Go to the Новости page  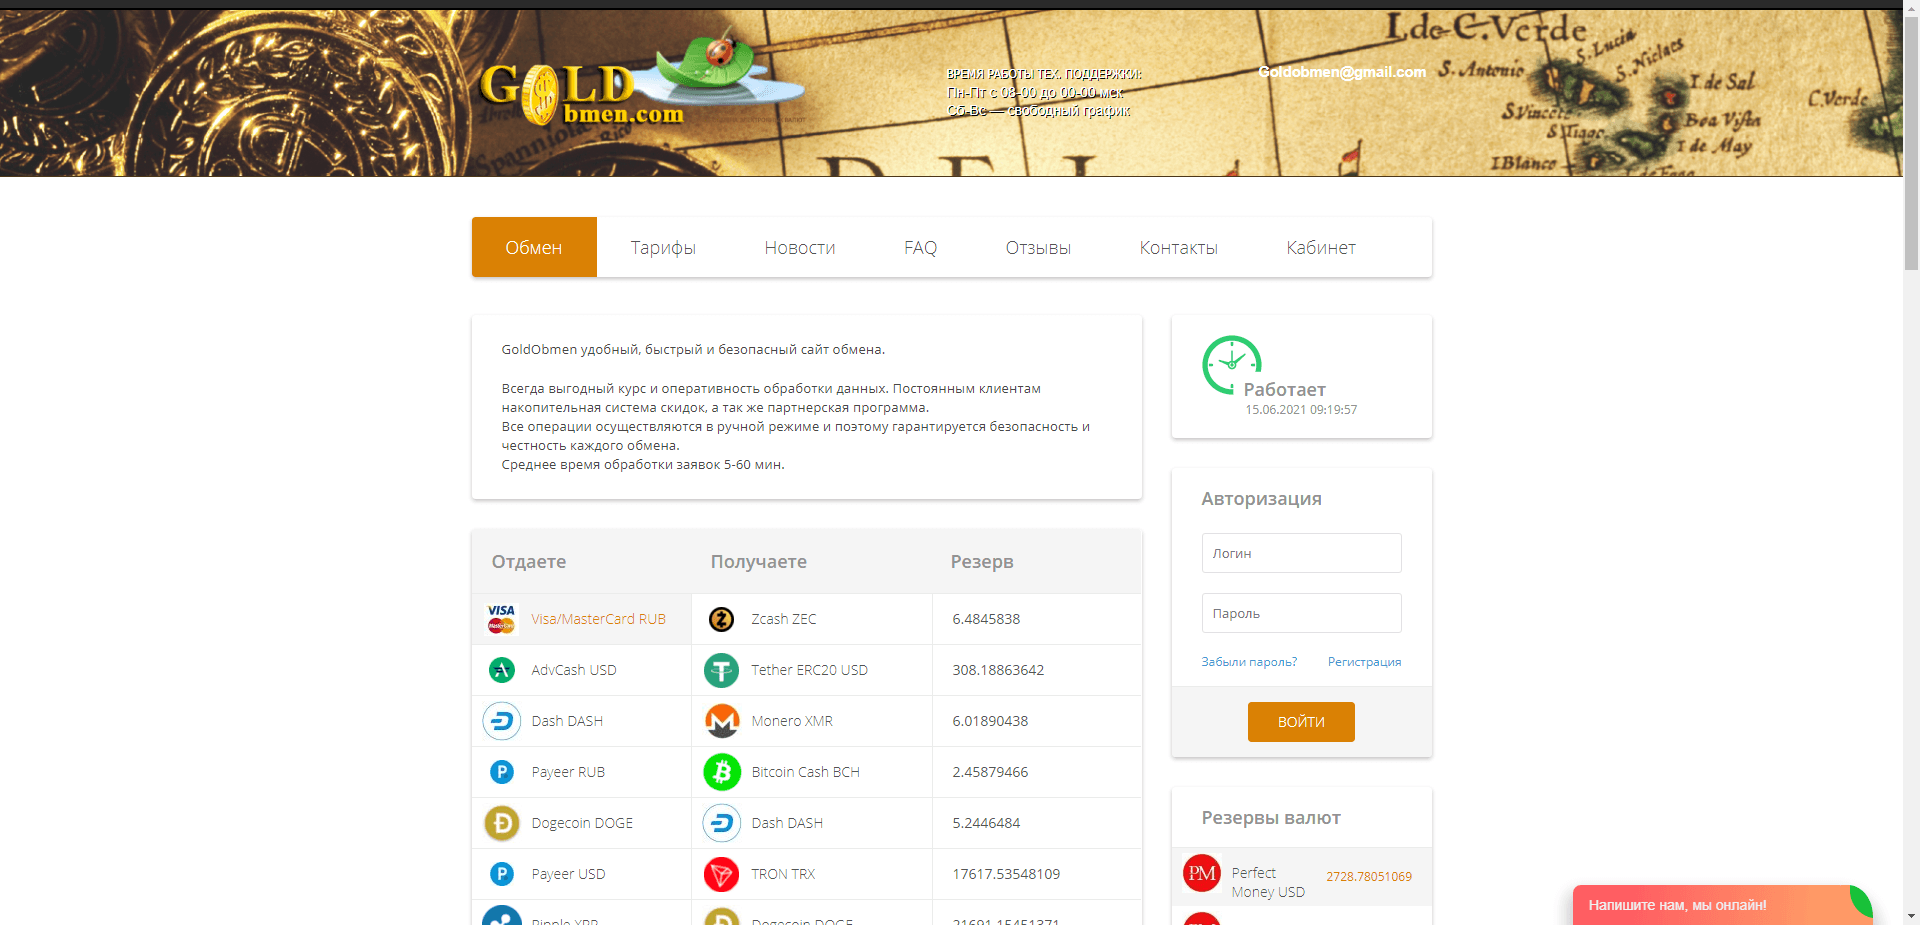tap(800, 247)
